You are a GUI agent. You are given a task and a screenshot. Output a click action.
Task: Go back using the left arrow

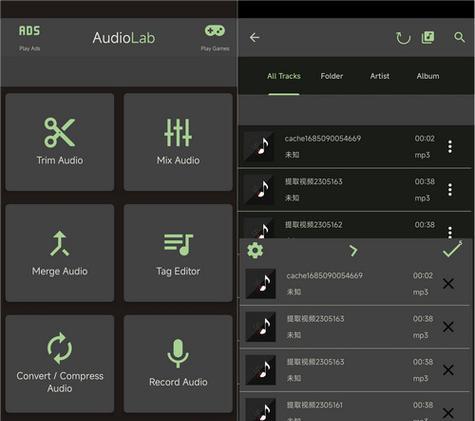point(255,37)
